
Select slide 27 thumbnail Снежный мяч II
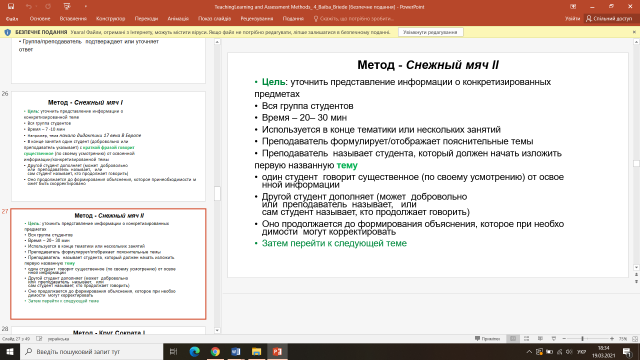108,264
